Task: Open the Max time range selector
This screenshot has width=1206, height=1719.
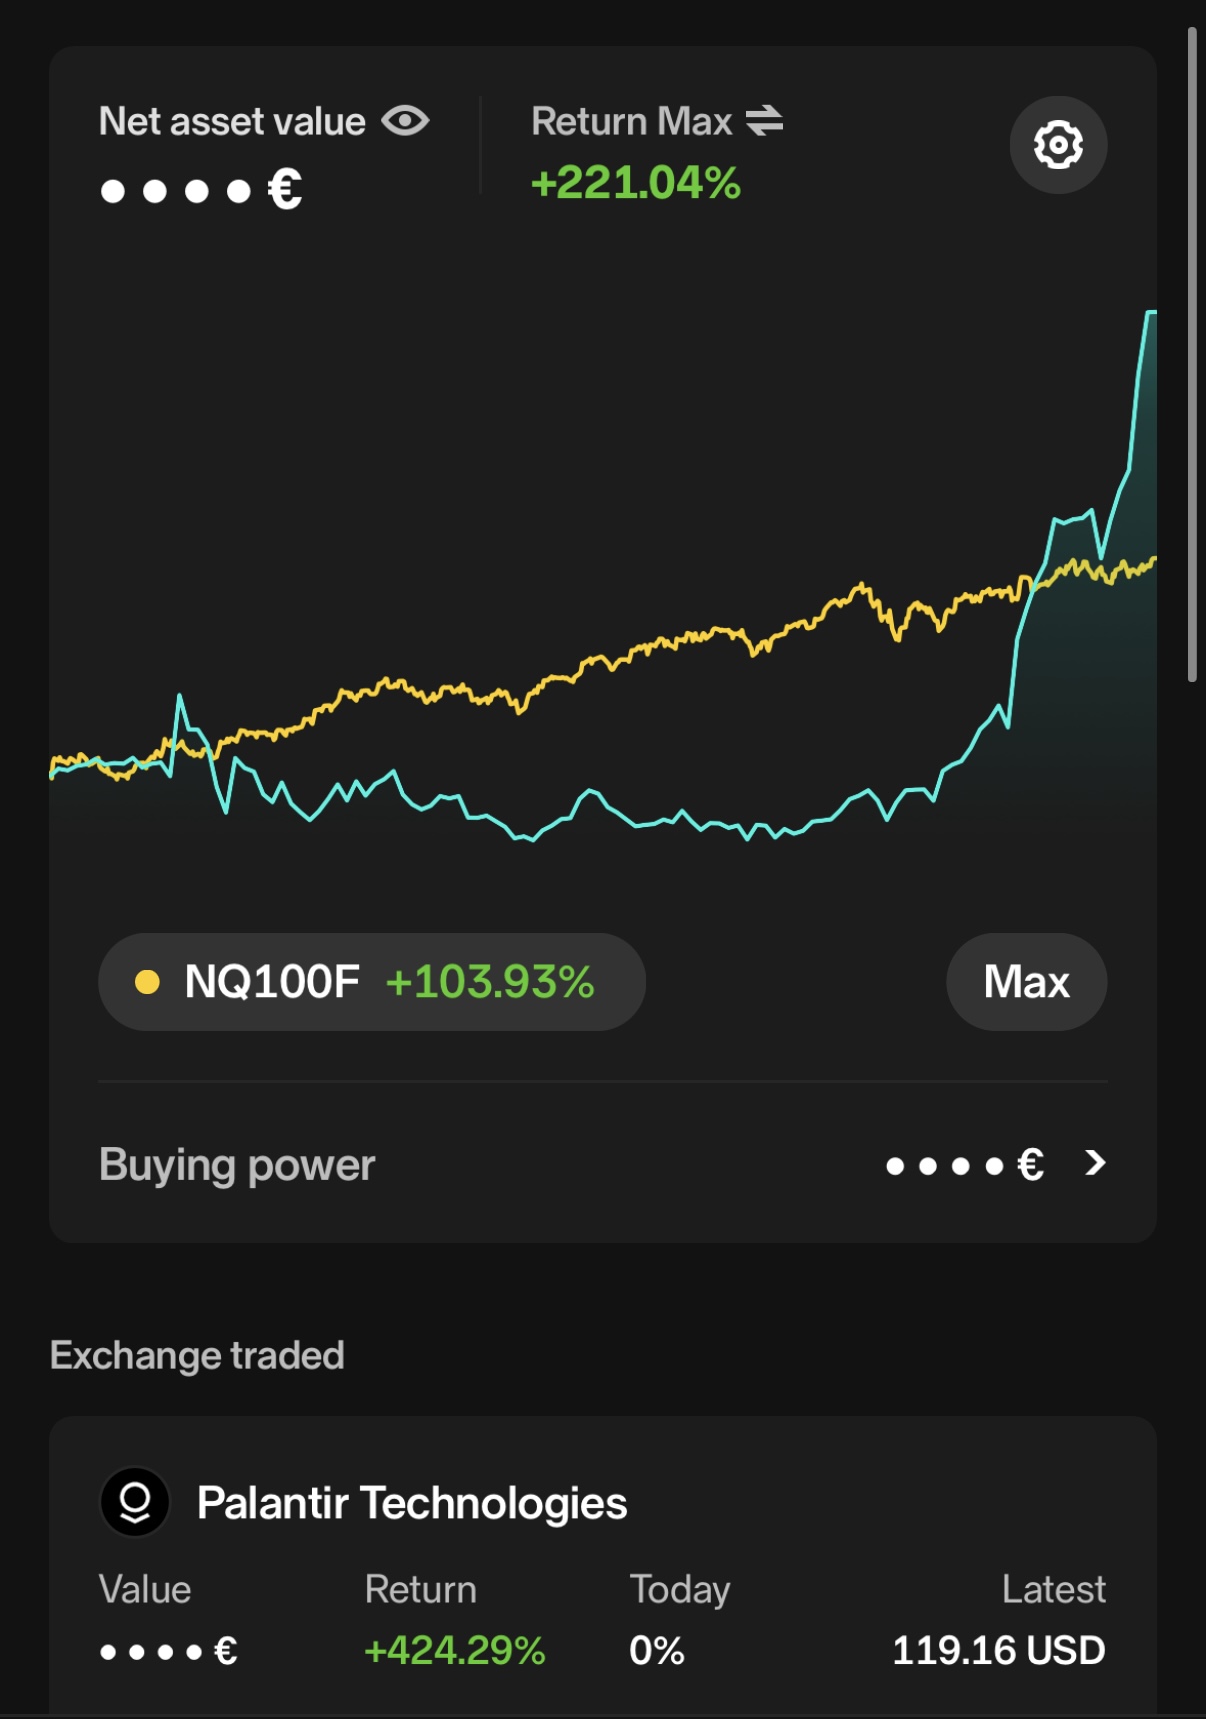Action: tap(1026, 982)
